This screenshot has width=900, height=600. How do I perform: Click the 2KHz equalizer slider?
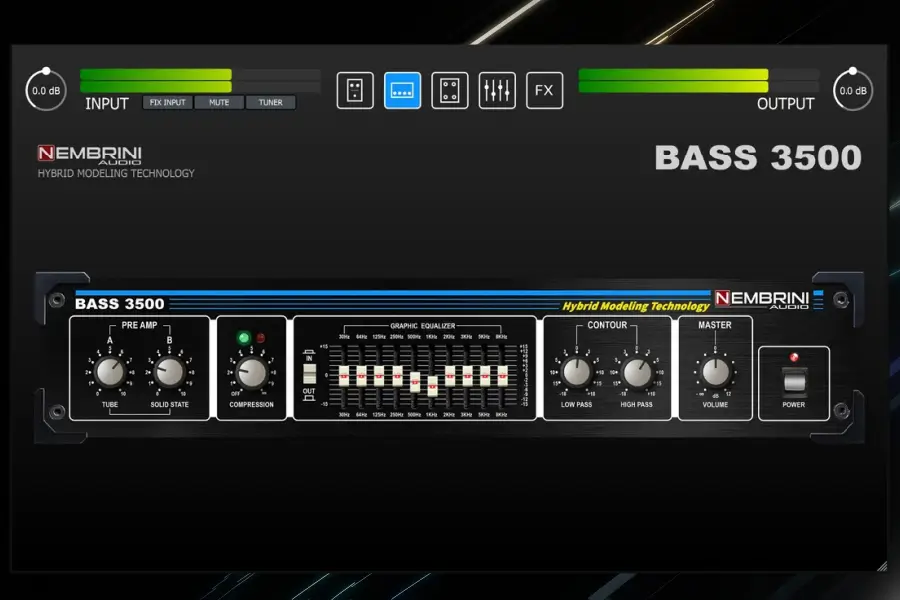pyautogui.click(x=450, y=376)
